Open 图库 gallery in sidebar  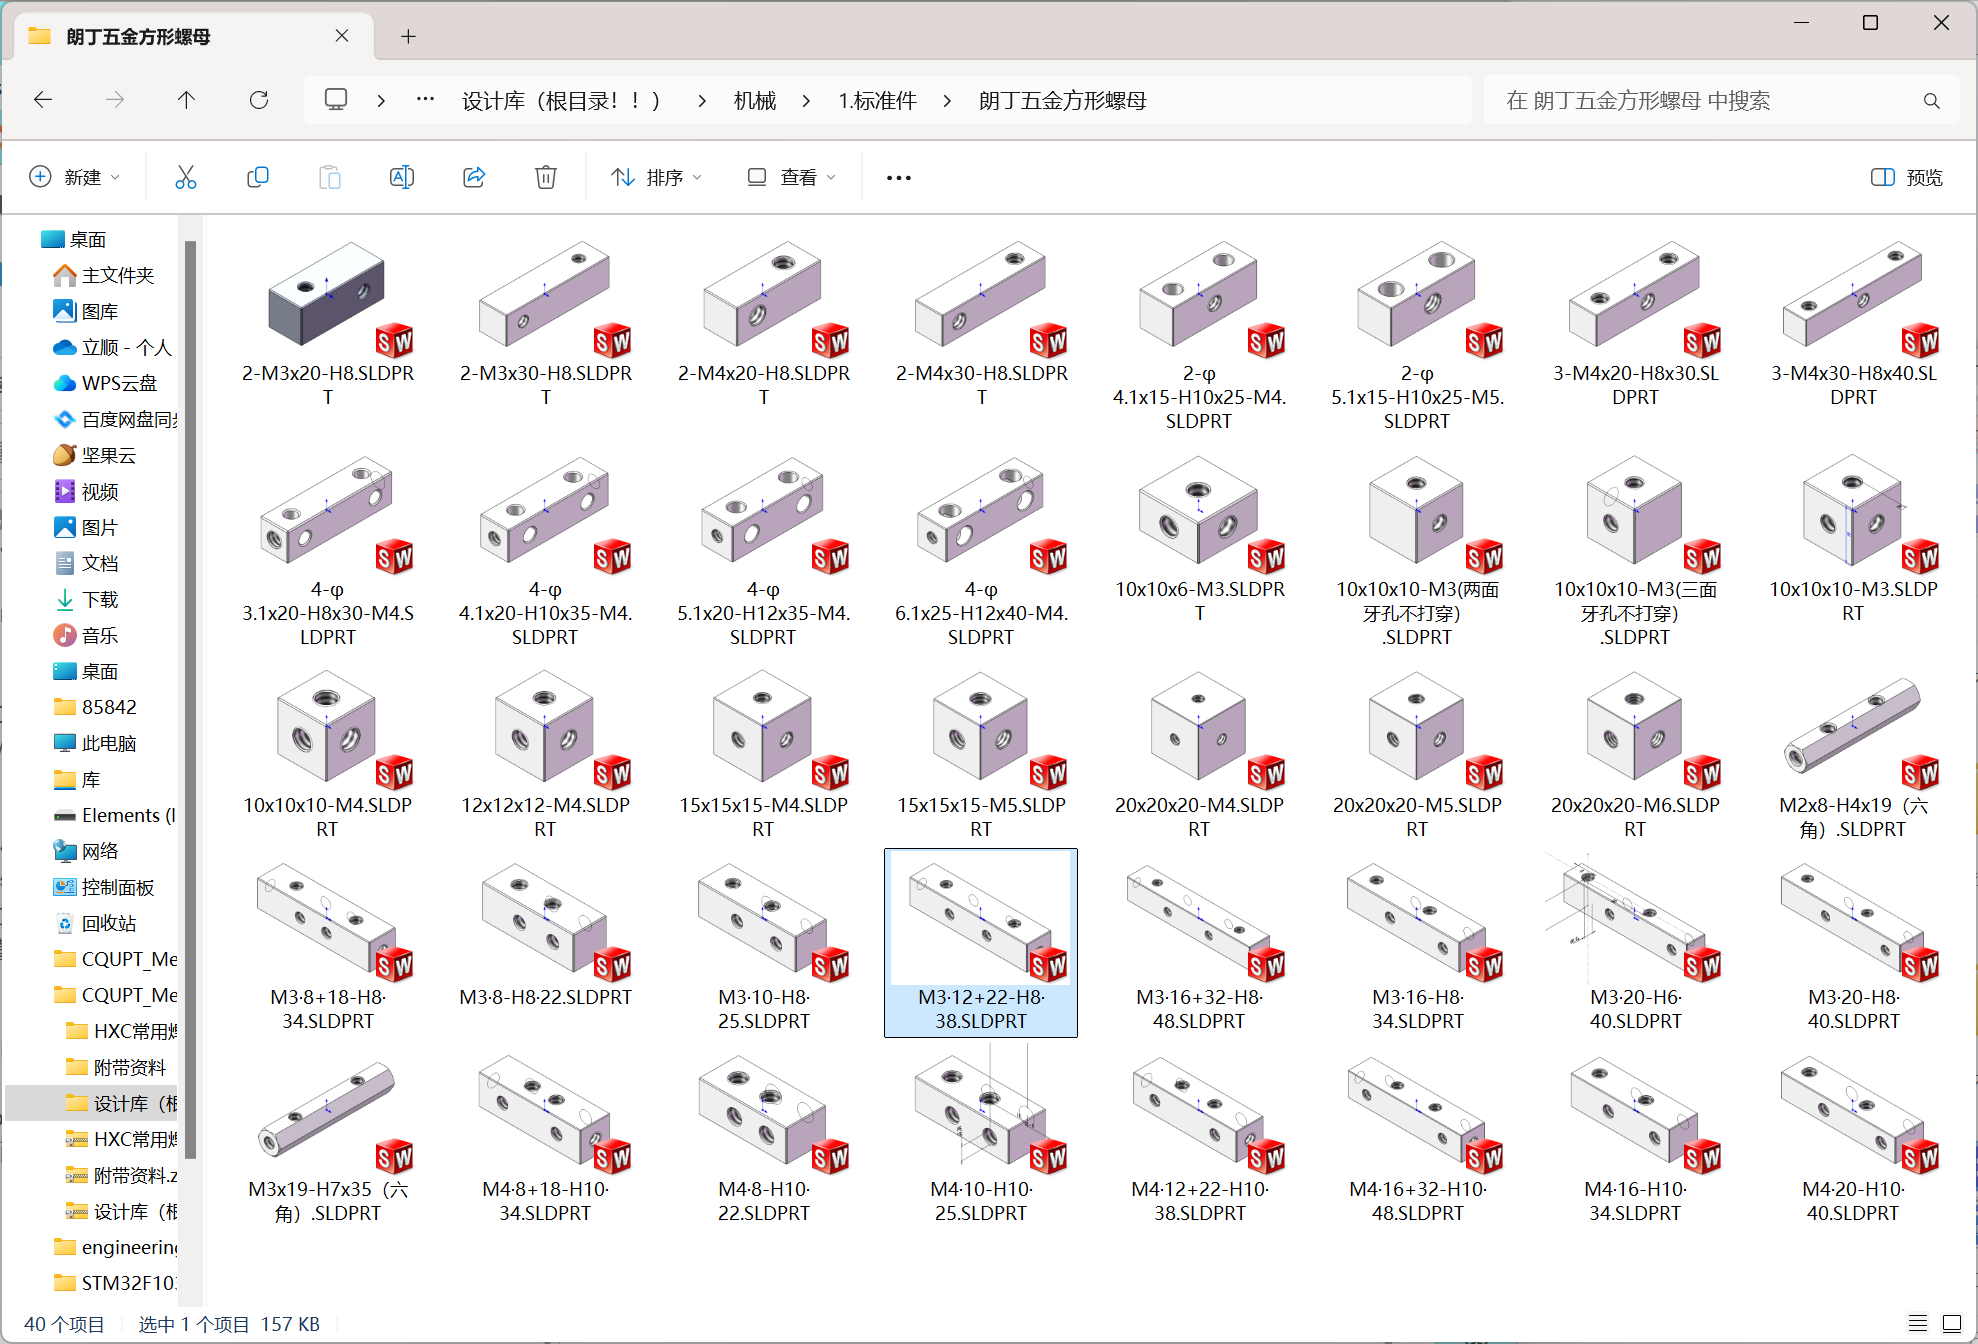(86, 311)
